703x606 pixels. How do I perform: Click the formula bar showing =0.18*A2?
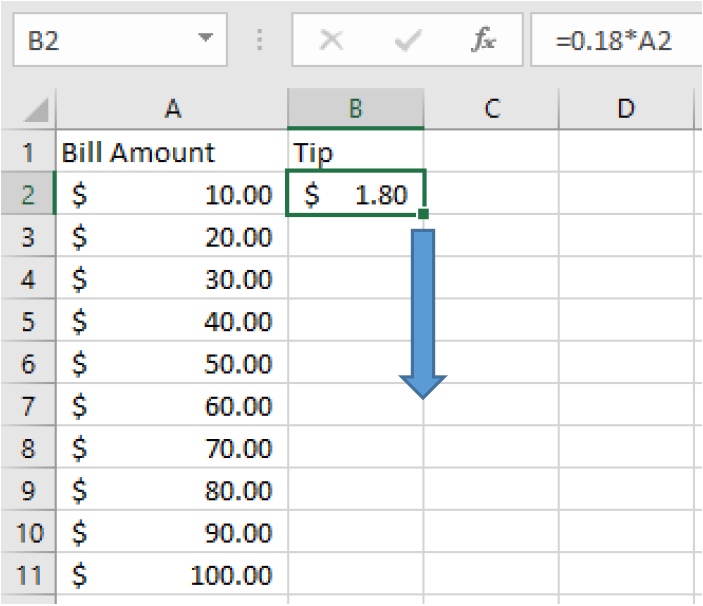tap(617, 40)
